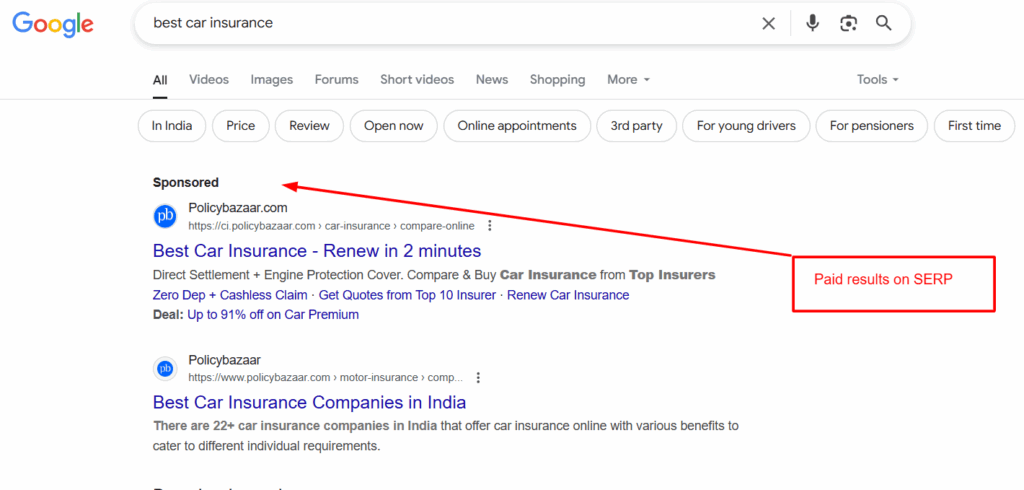This screenshot has width=1024, height=490.
Task: Expand the More dropdown
Action: [628, 80]
